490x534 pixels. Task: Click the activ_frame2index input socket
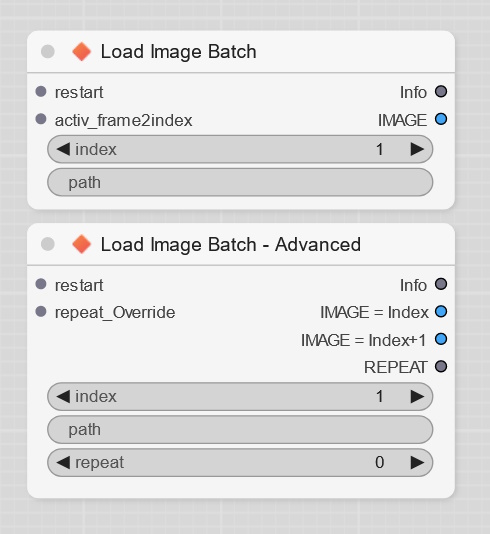pyautogui.click(x=41, y=119)
